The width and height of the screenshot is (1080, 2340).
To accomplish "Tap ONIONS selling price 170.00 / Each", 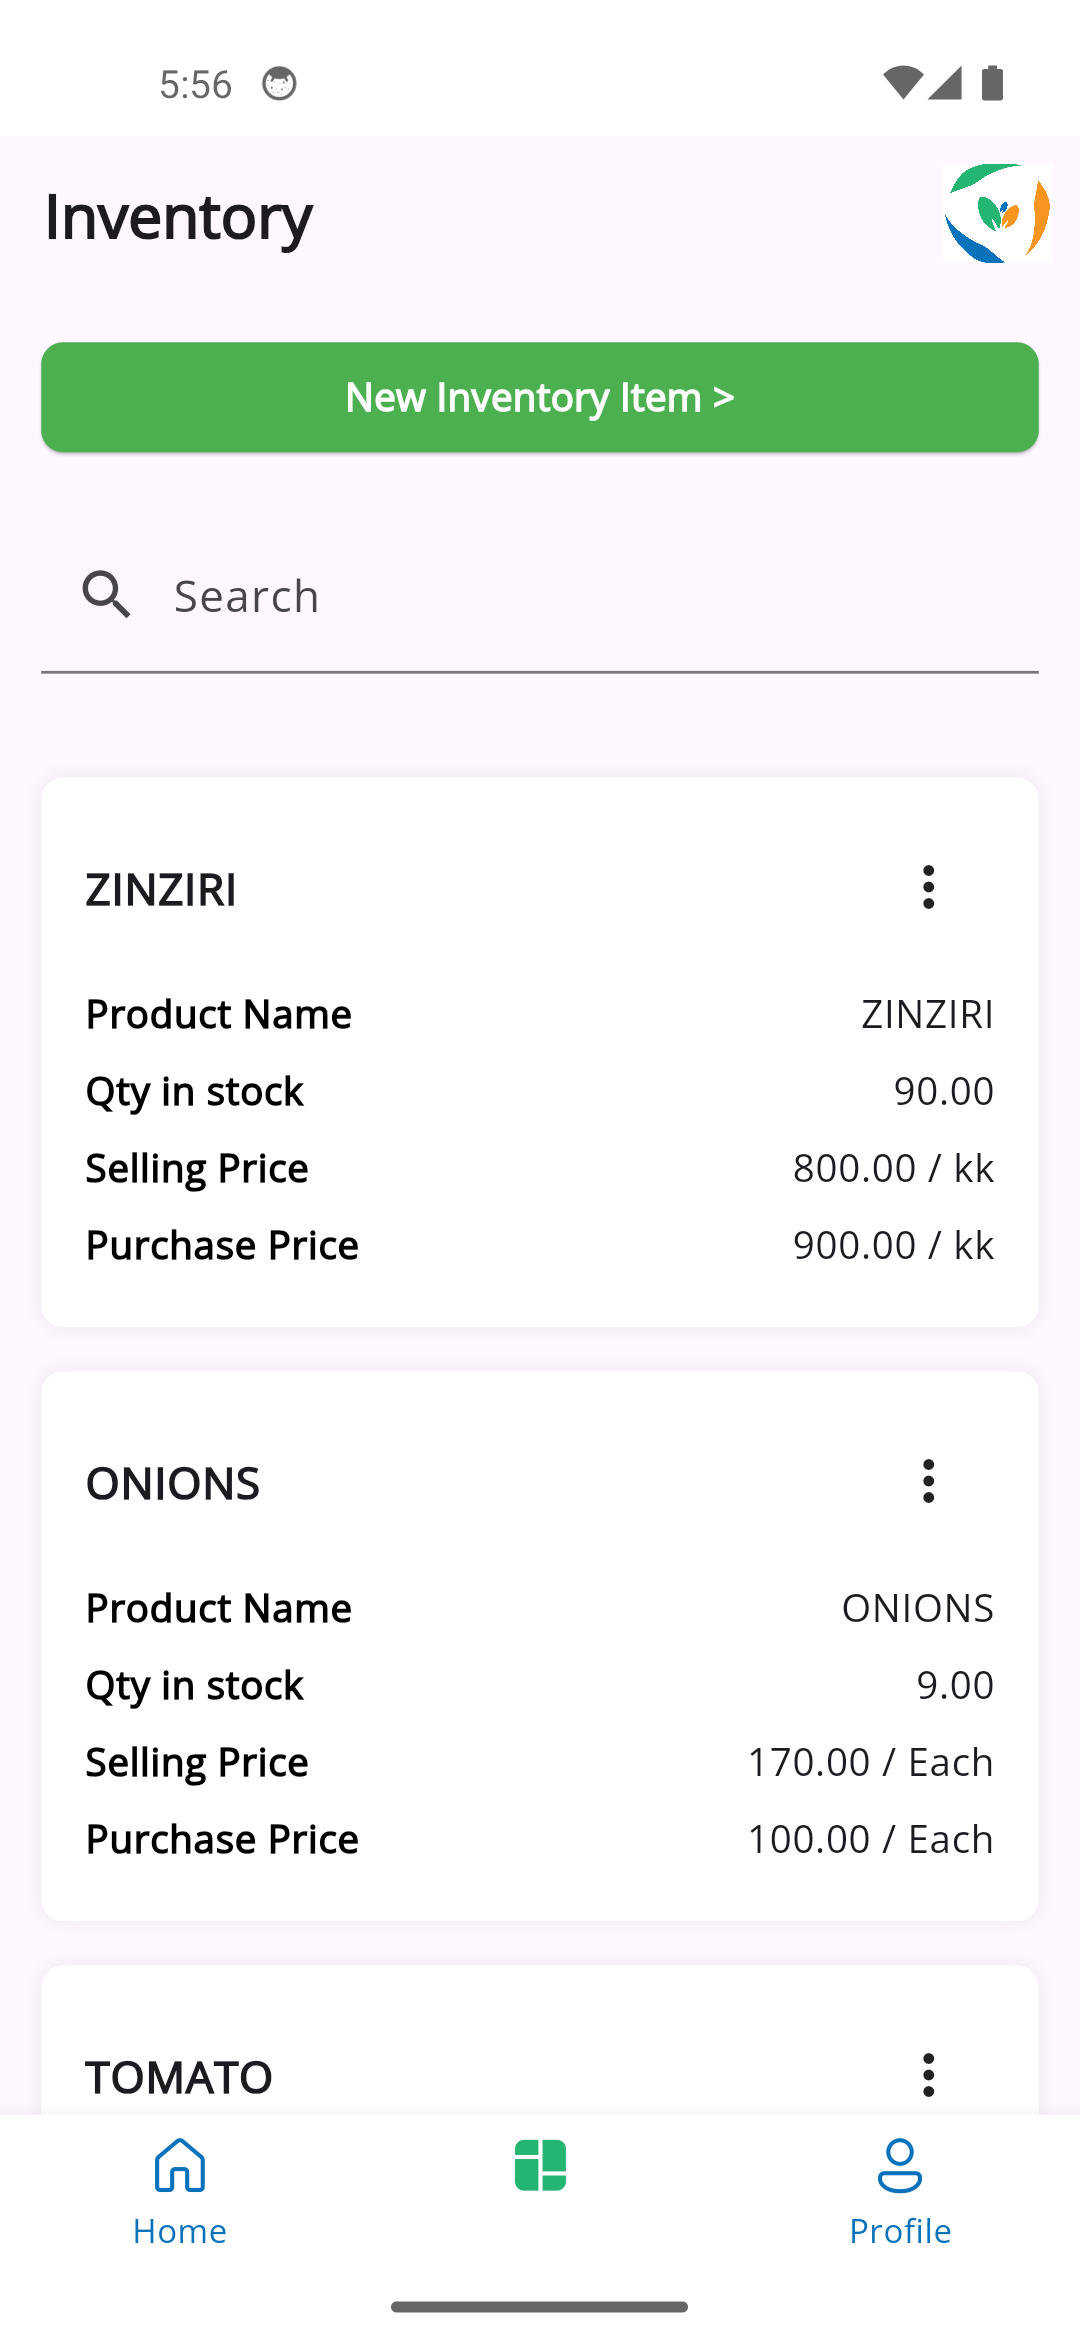I will pos(870,1762).
